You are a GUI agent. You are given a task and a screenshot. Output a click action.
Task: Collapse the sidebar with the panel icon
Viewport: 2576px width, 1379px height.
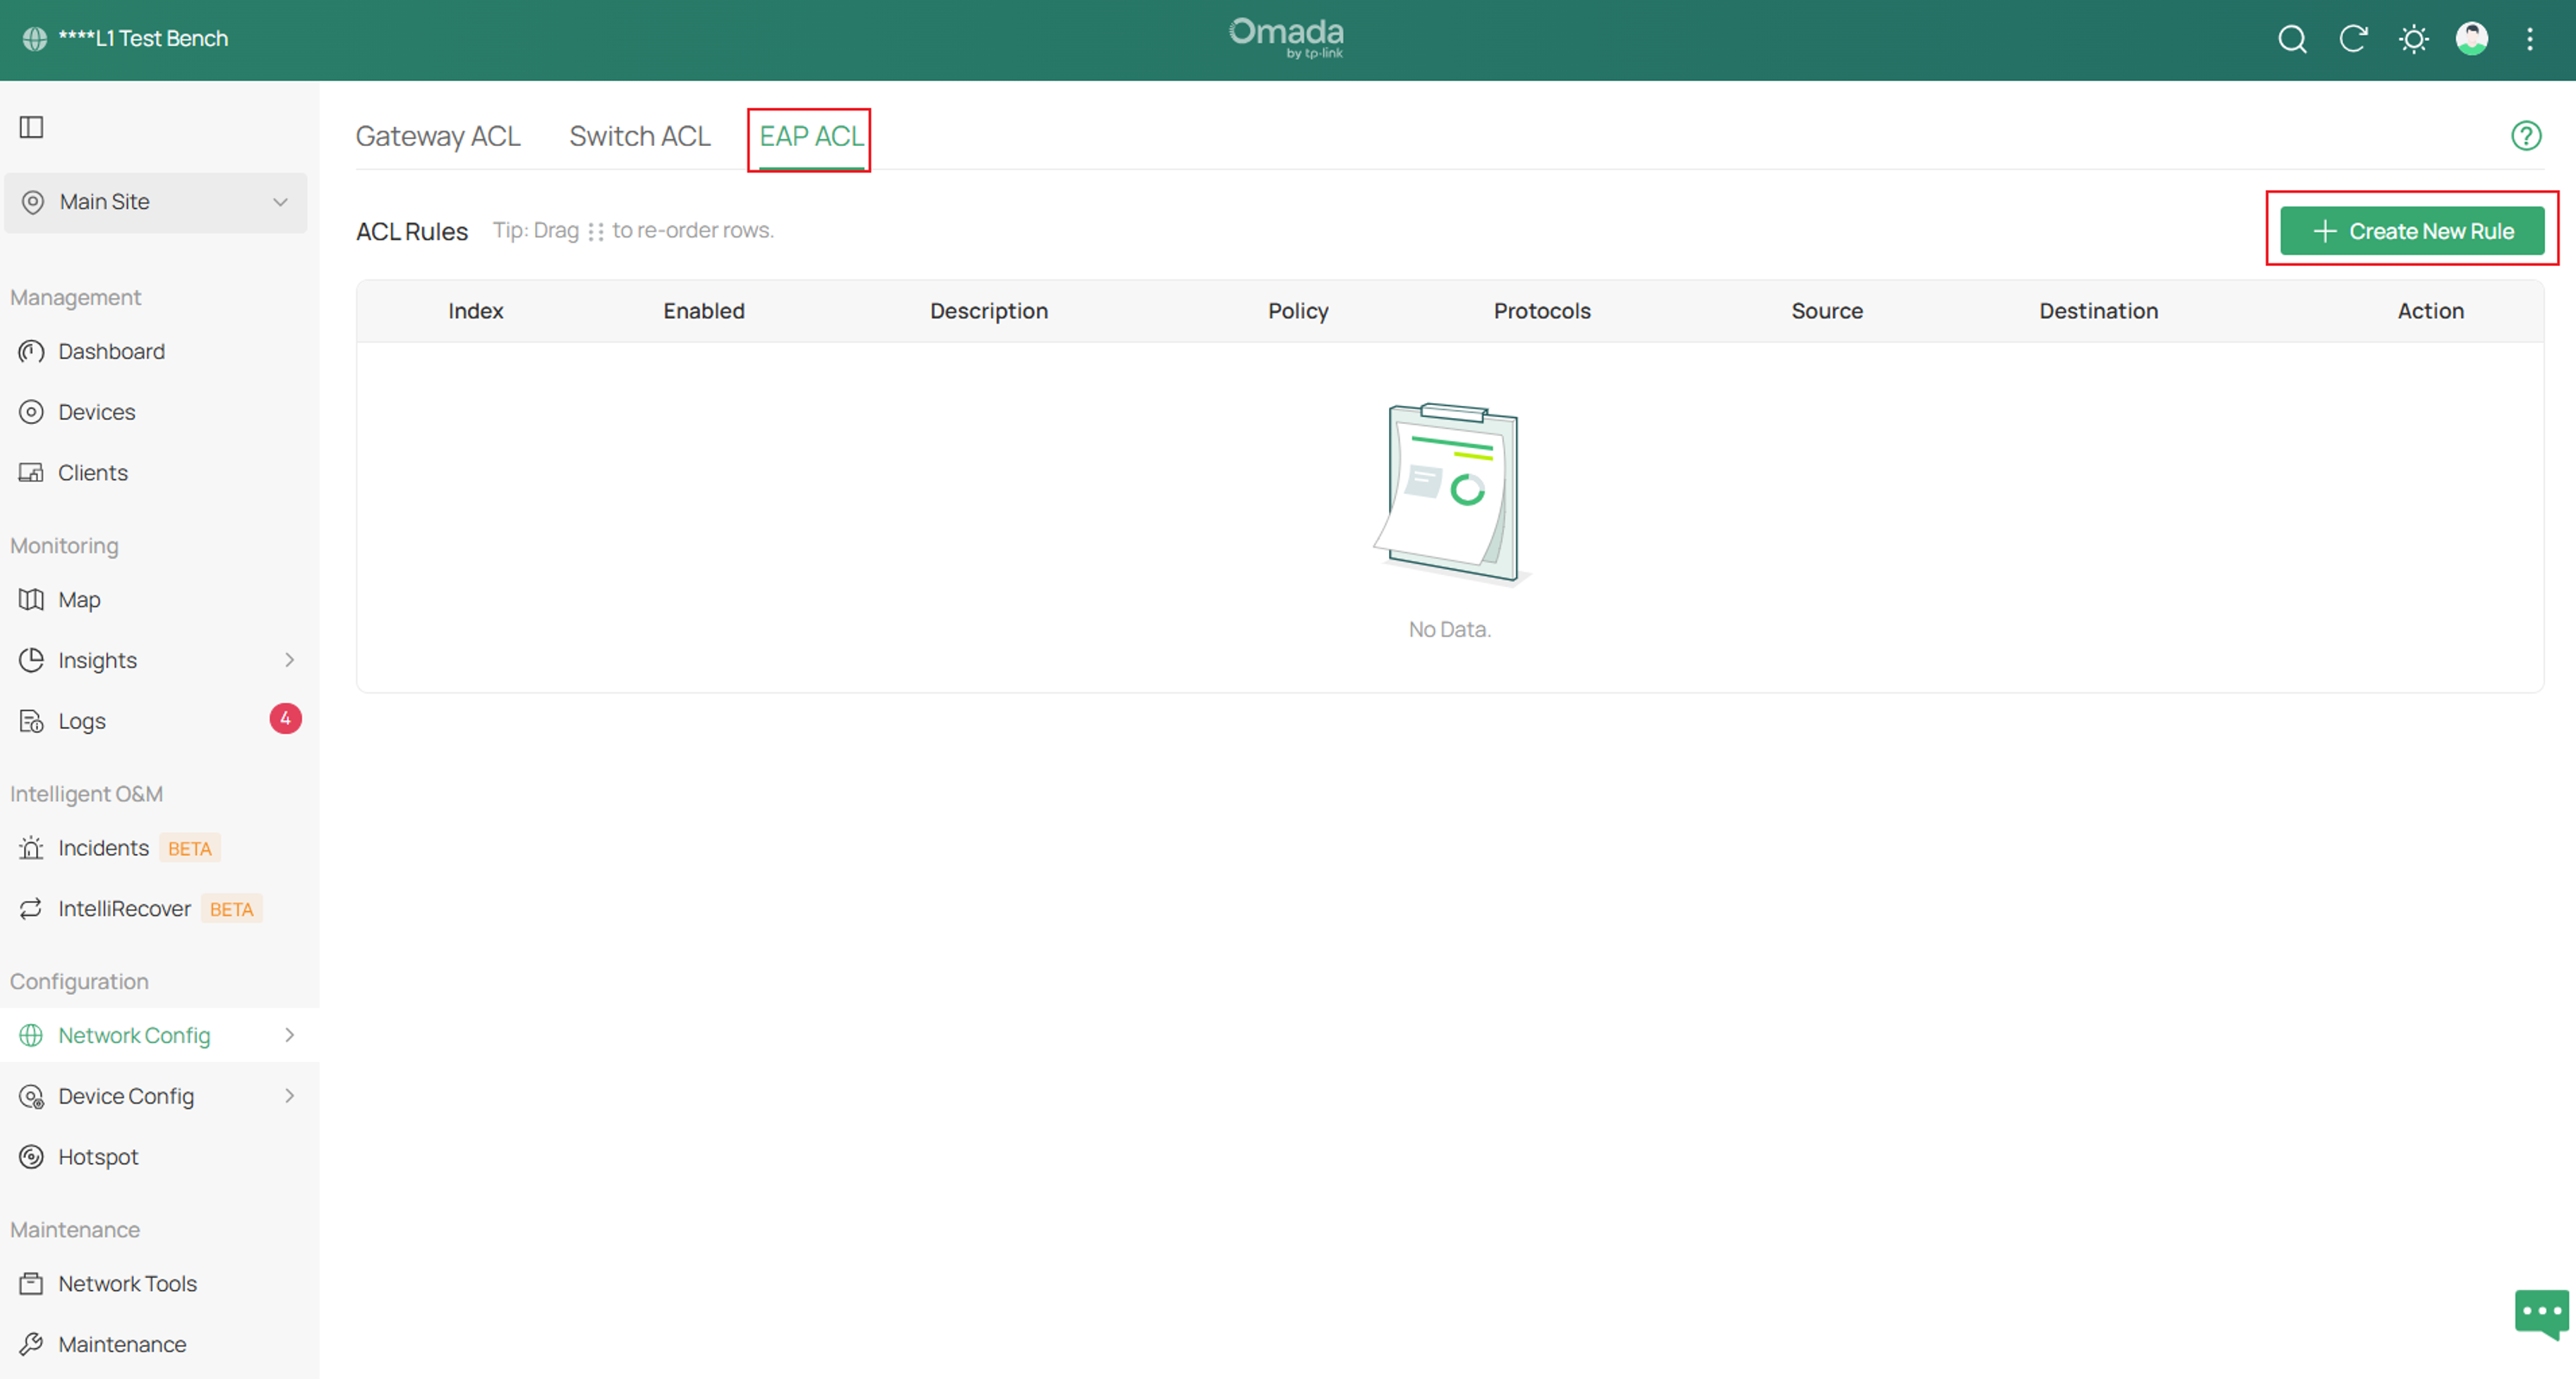tap(32, 127)
